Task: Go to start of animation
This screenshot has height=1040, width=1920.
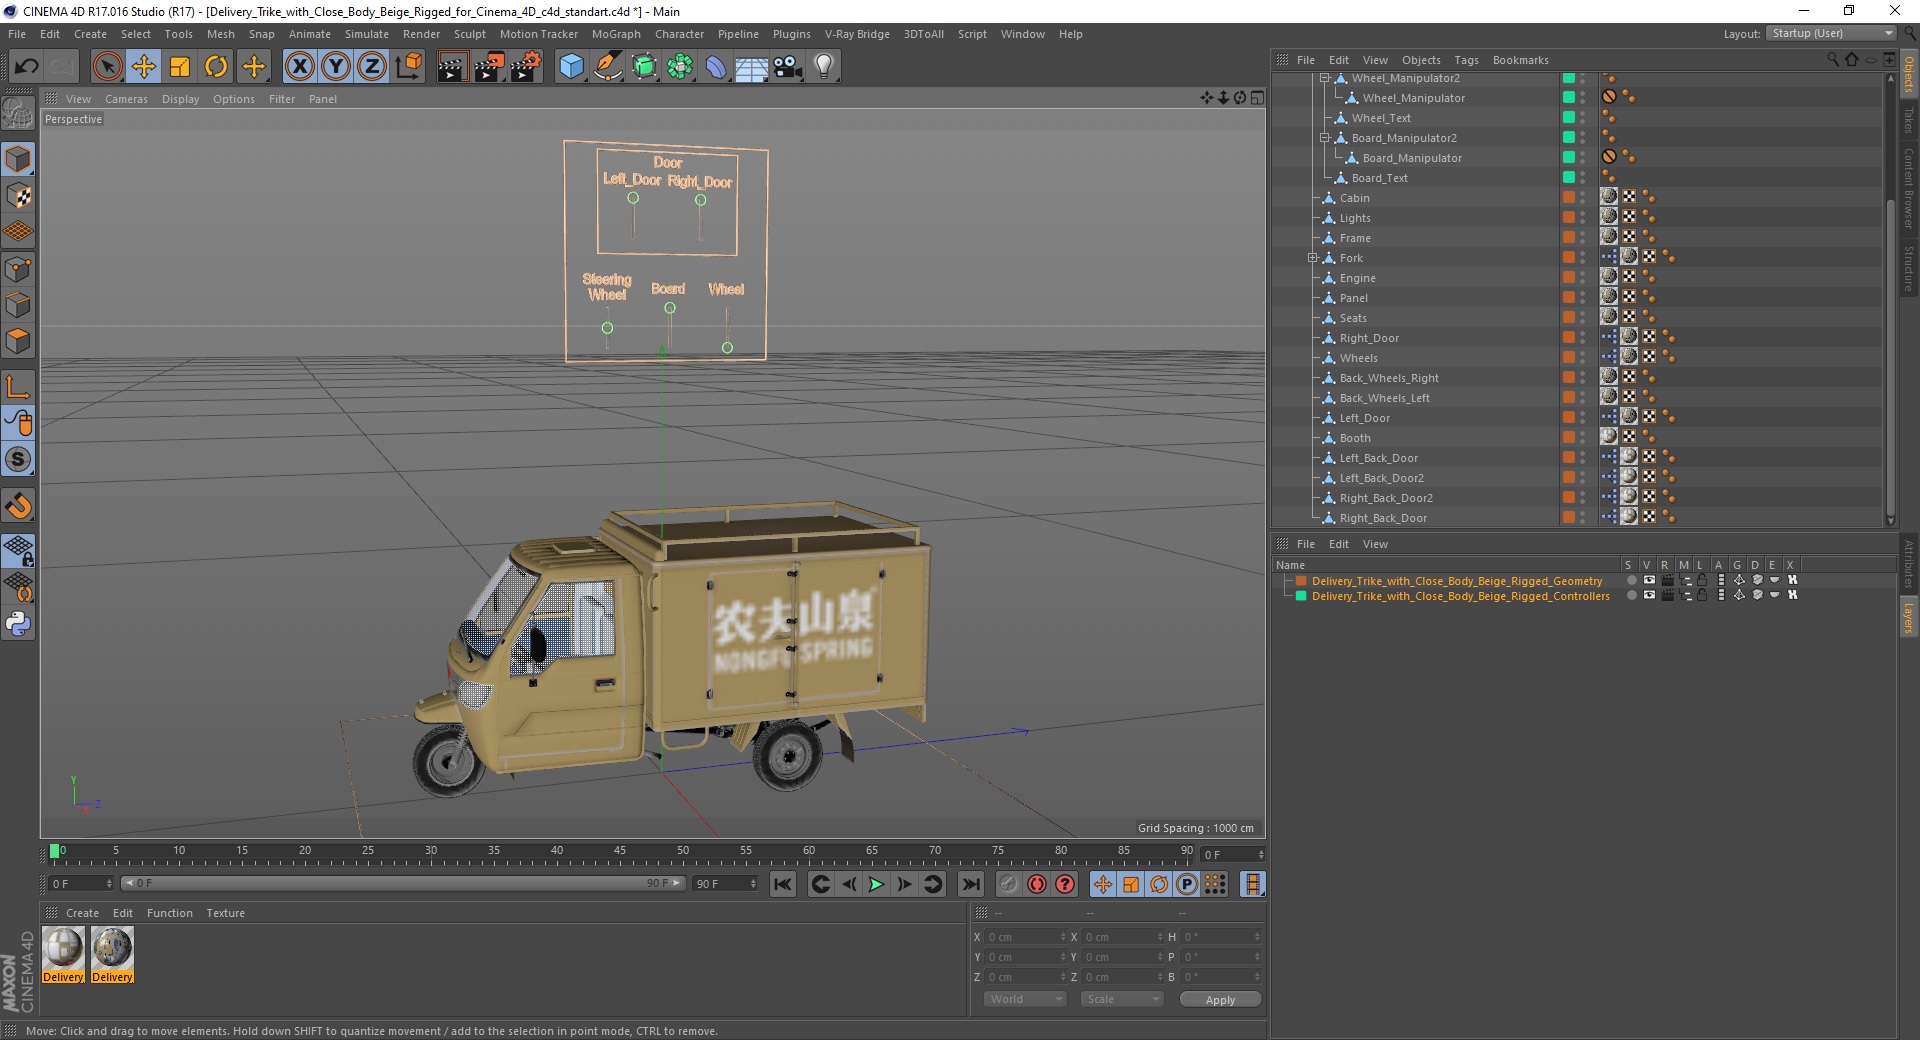Action: pyautogui.click(x=783, y=884)
